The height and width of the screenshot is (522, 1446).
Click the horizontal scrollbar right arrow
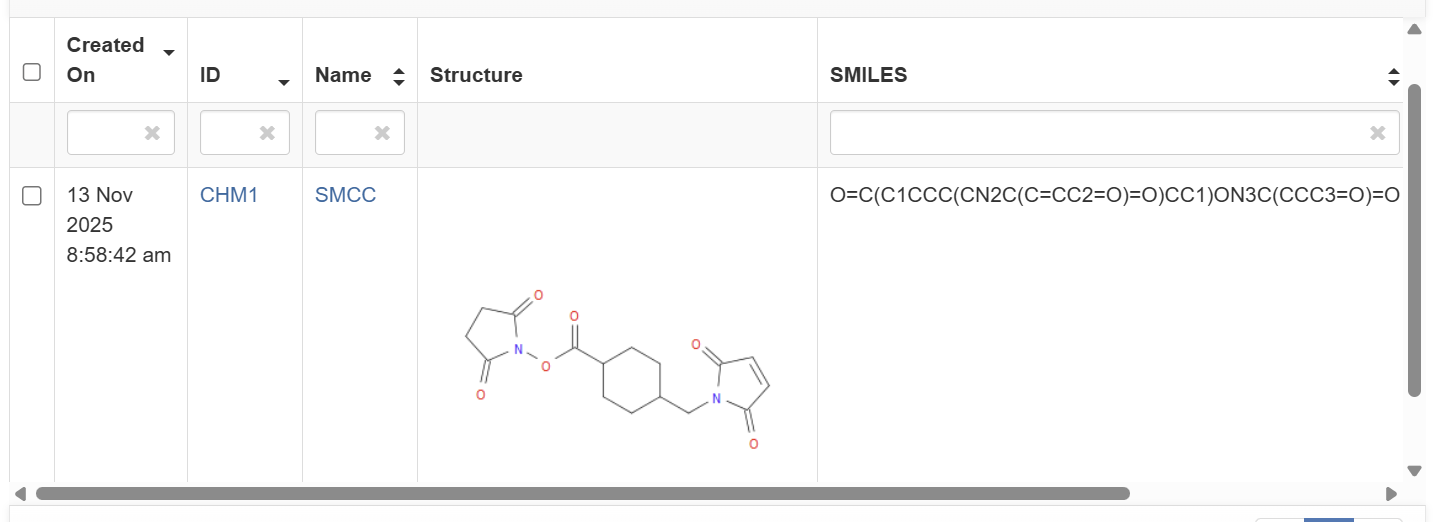(x=1391, y=494)
